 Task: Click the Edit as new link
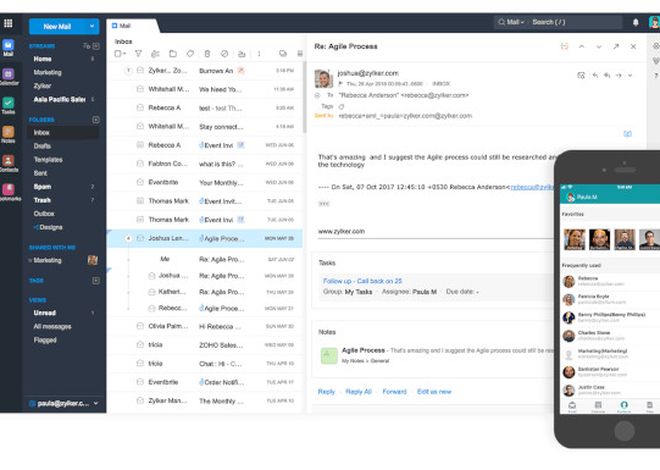coord(434,392)
